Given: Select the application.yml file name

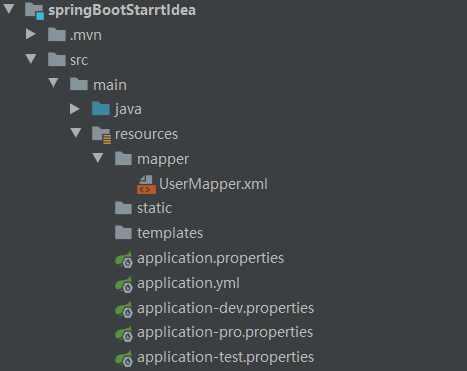Looking at the screenshot, I should [188, 284].
